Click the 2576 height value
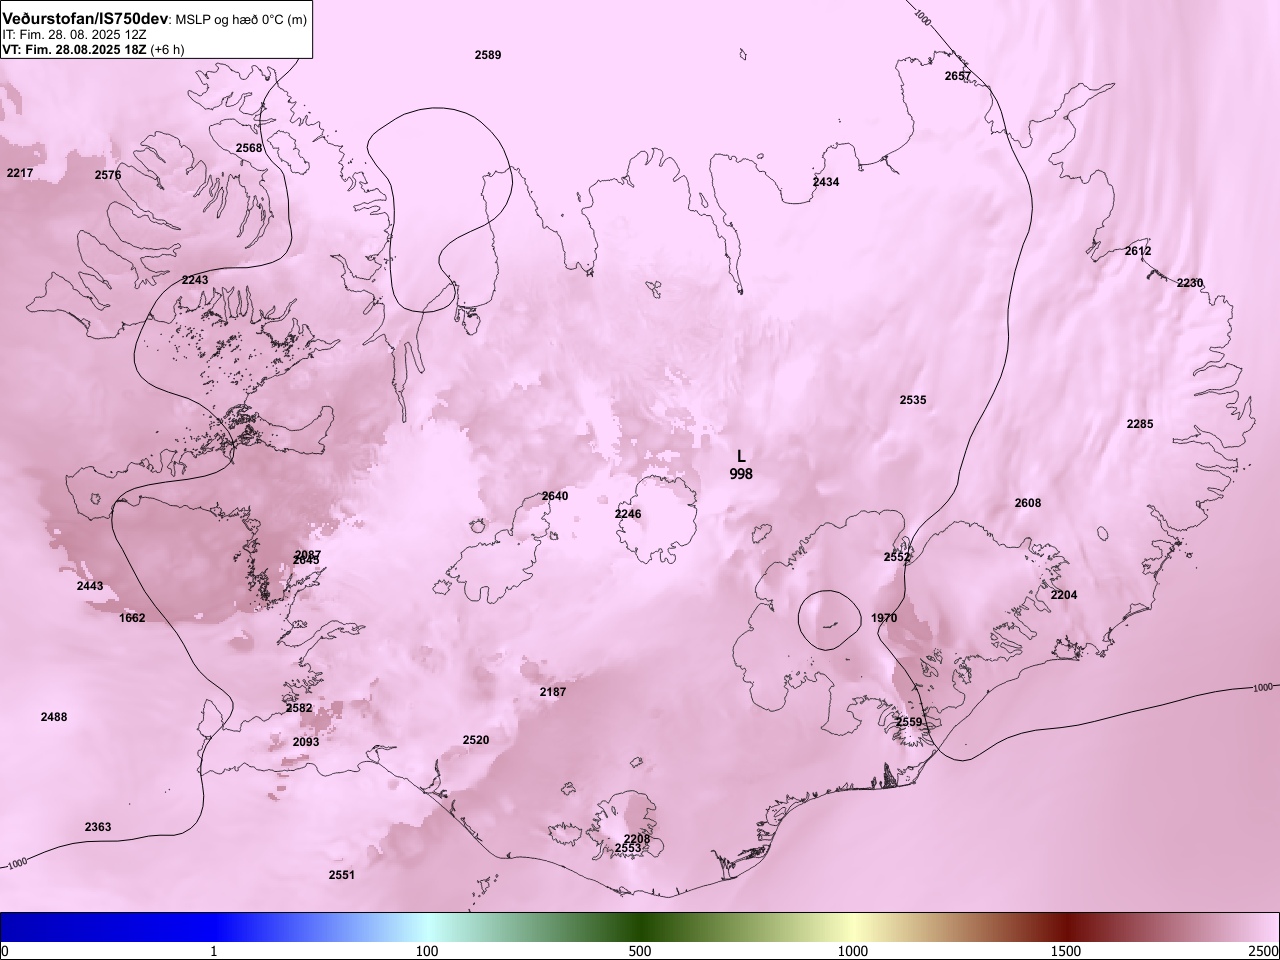The height and width of the screenshot is (960, 1280). 108,175
